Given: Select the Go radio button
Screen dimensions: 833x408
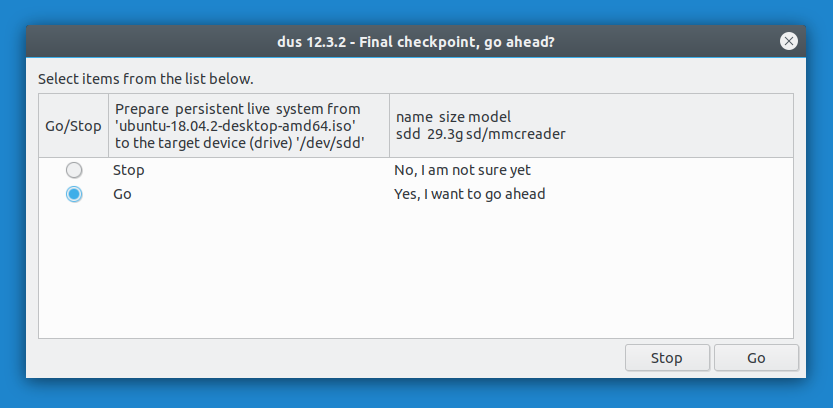Looking at the screenshot, I should click(x=74, y=194).
